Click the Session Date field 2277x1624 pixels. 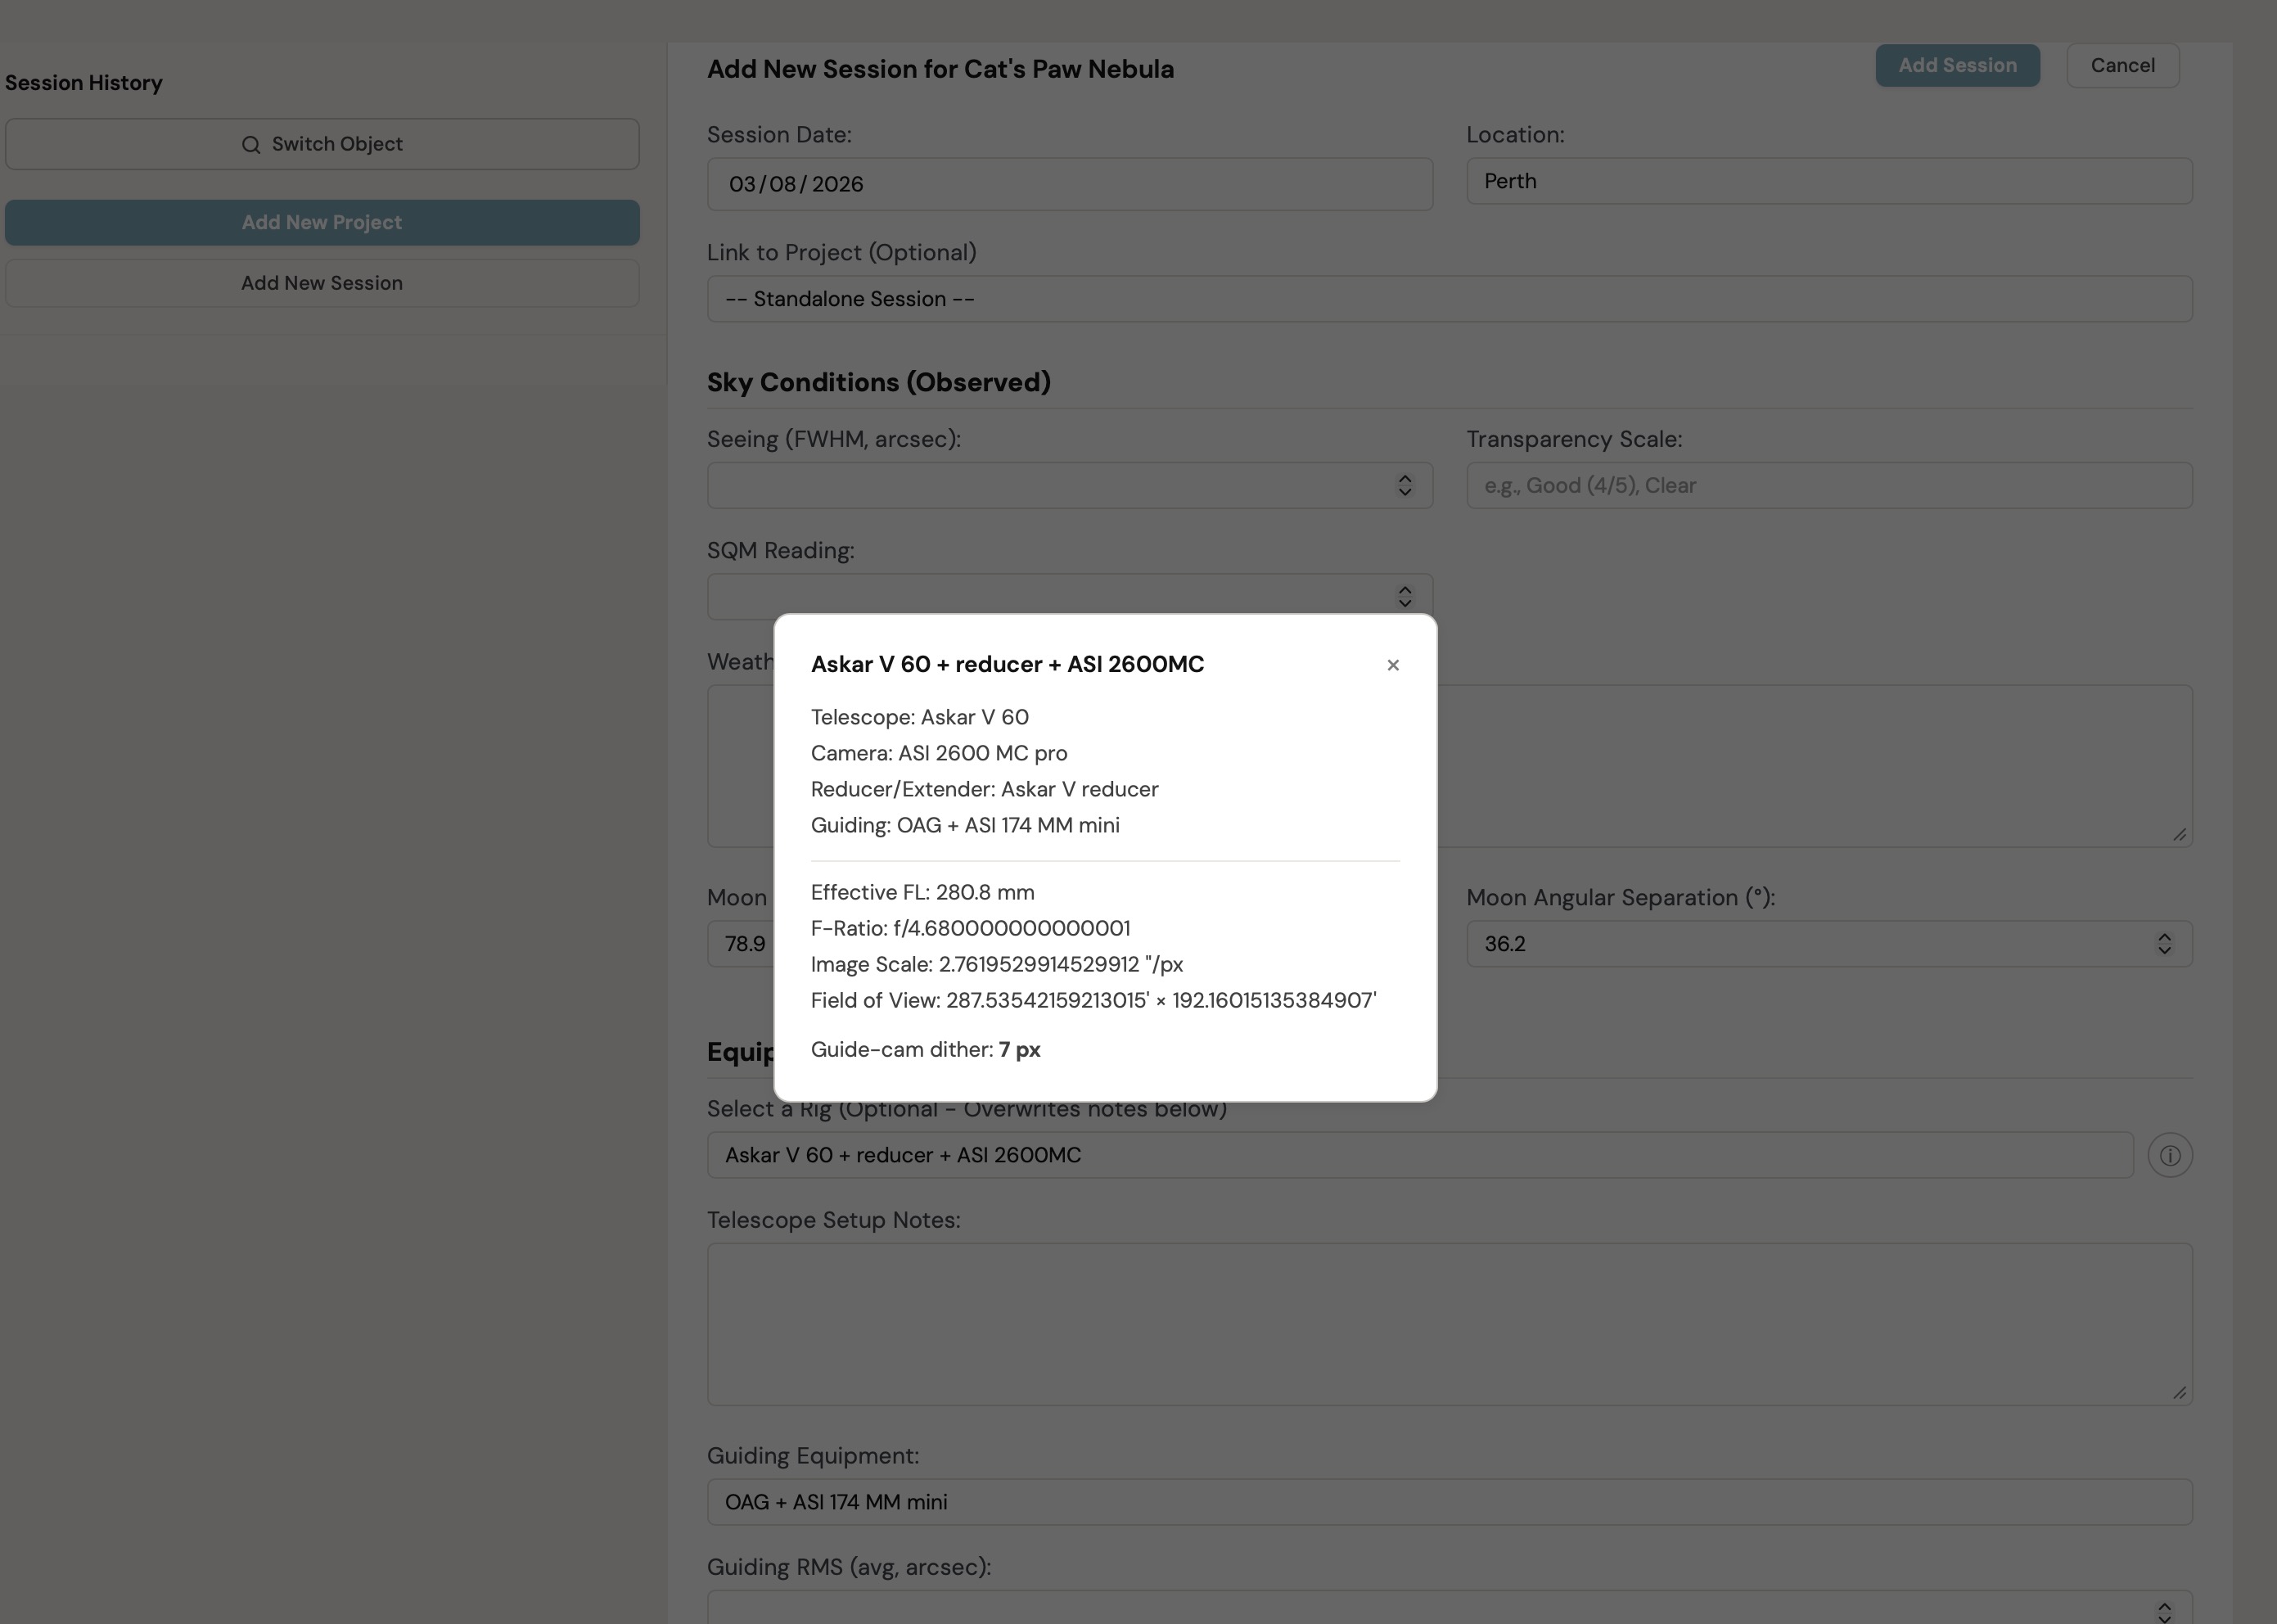pos(1069,184)
